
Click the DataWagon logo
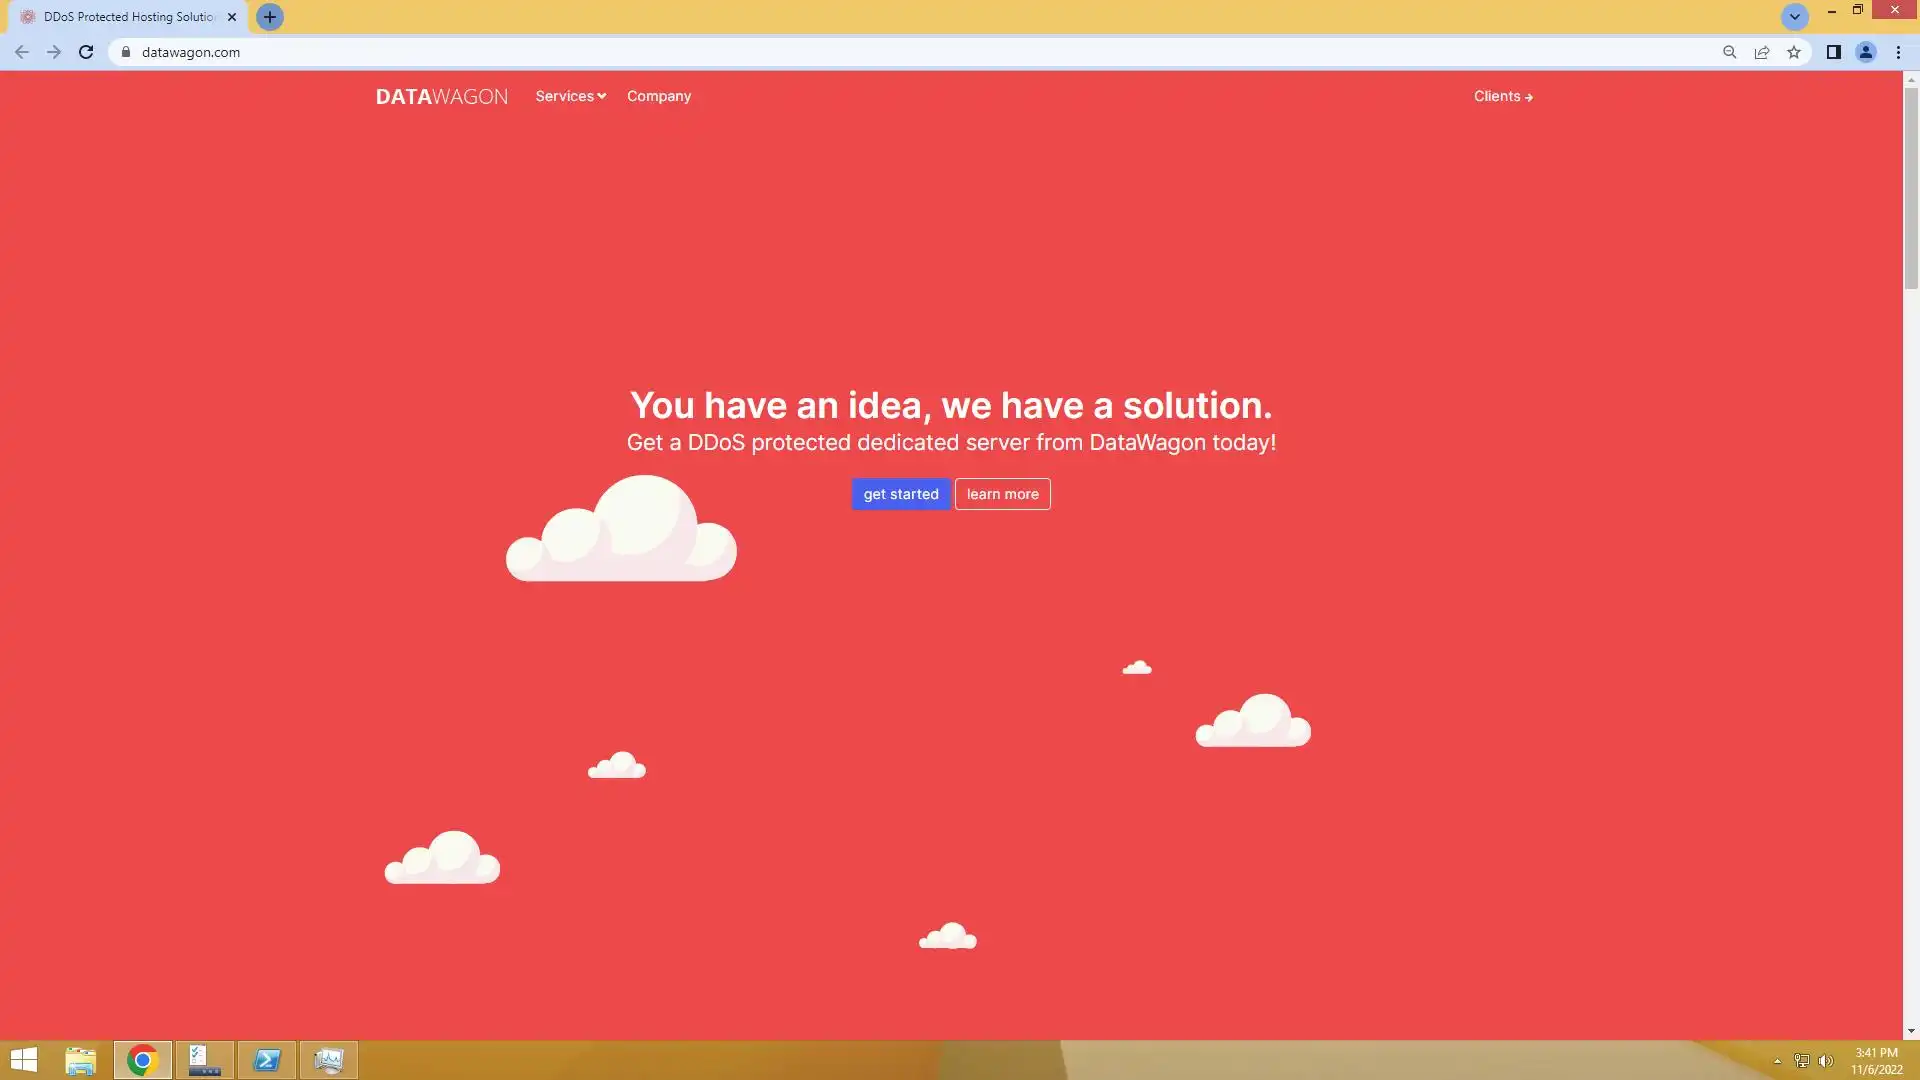click(x=441, y=97)
